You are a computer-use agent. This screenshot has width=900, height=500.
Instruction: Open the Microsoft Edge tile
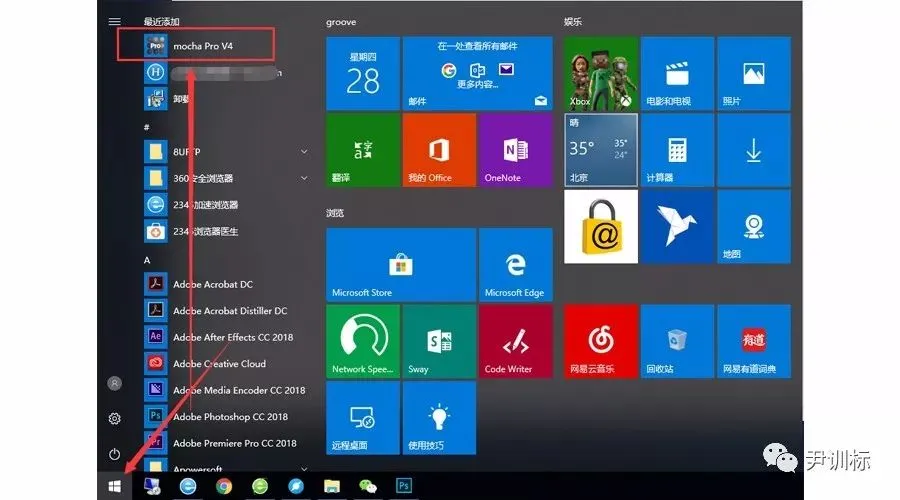click(x=515, y=265)
